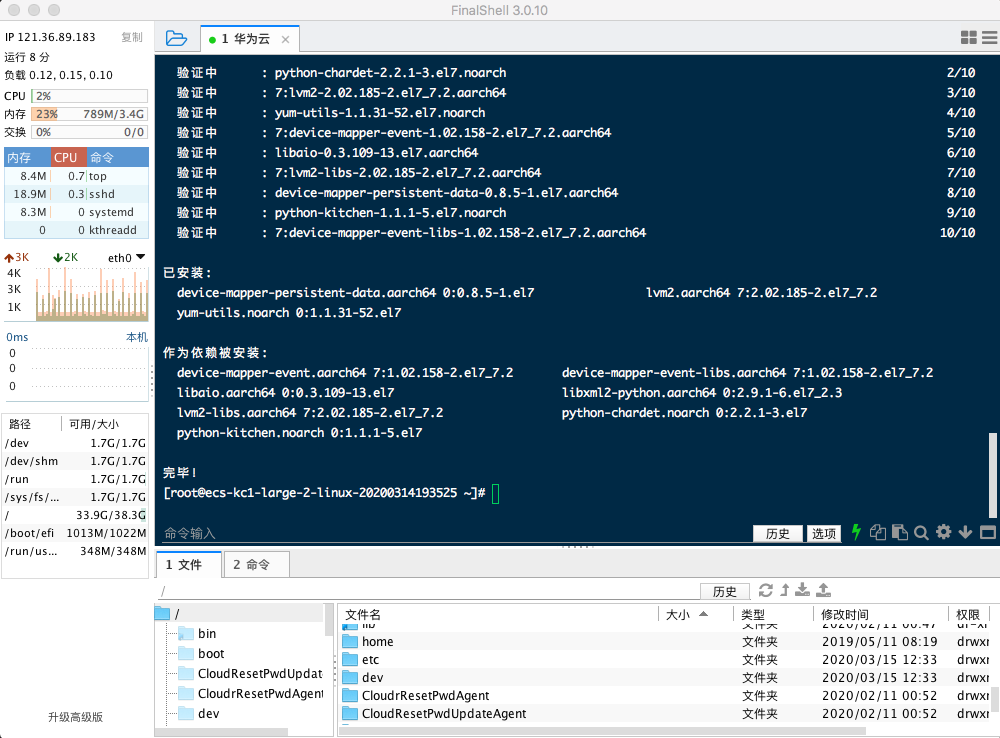Image resolution: width=1000 pixels, height=738 pixels.
Task: Click the terminal paste icon
Action: [900, 532]
